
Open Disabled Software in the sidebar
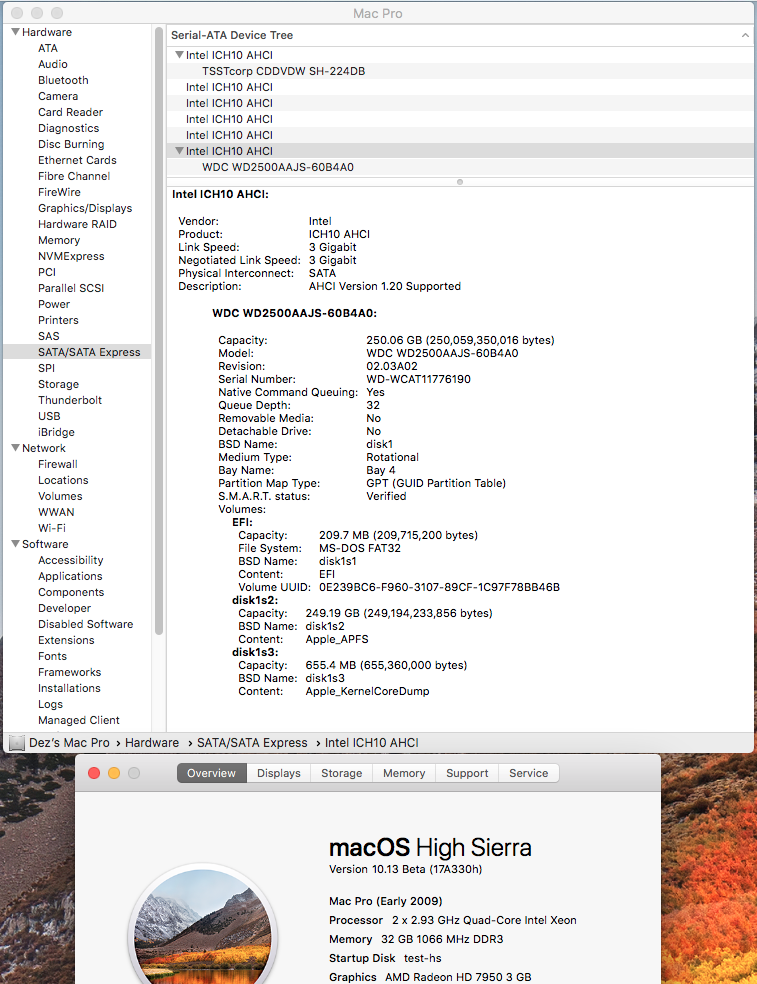tap(85, 624)
